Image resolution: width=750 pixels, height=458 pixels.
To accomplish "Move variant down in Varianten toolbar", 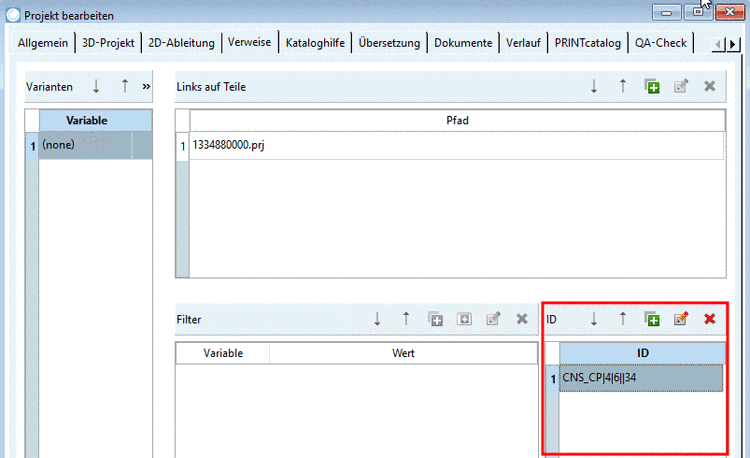I will 96,87.
